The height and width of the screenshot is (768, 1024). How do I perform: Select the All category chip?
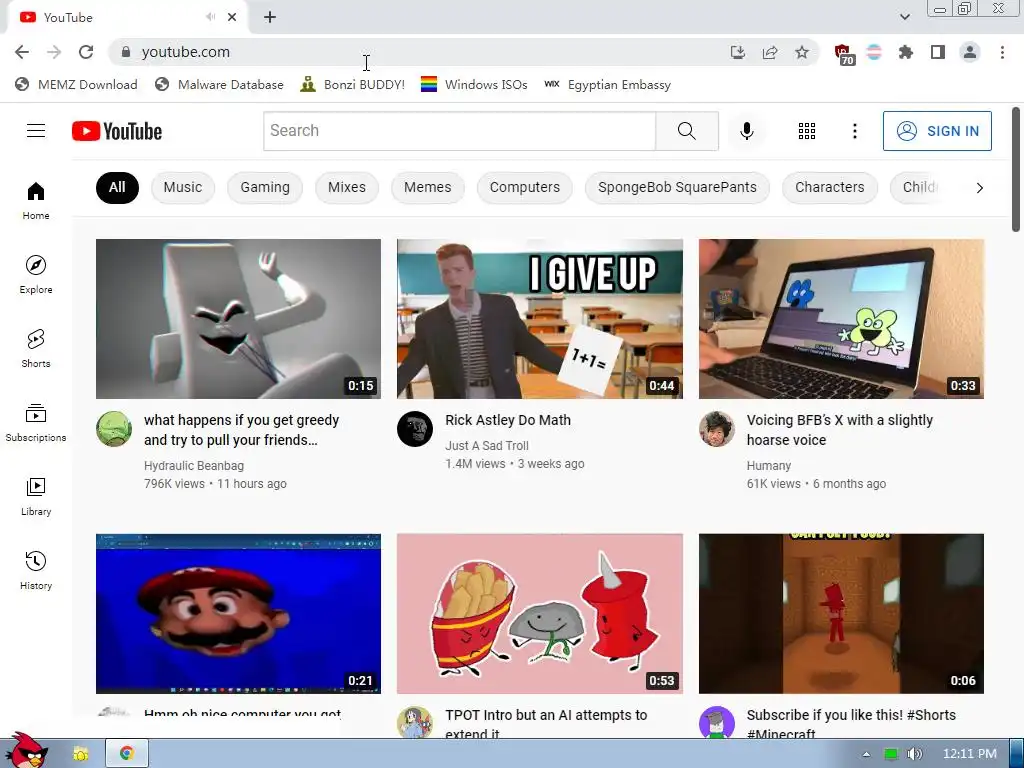tap(118, 187)
